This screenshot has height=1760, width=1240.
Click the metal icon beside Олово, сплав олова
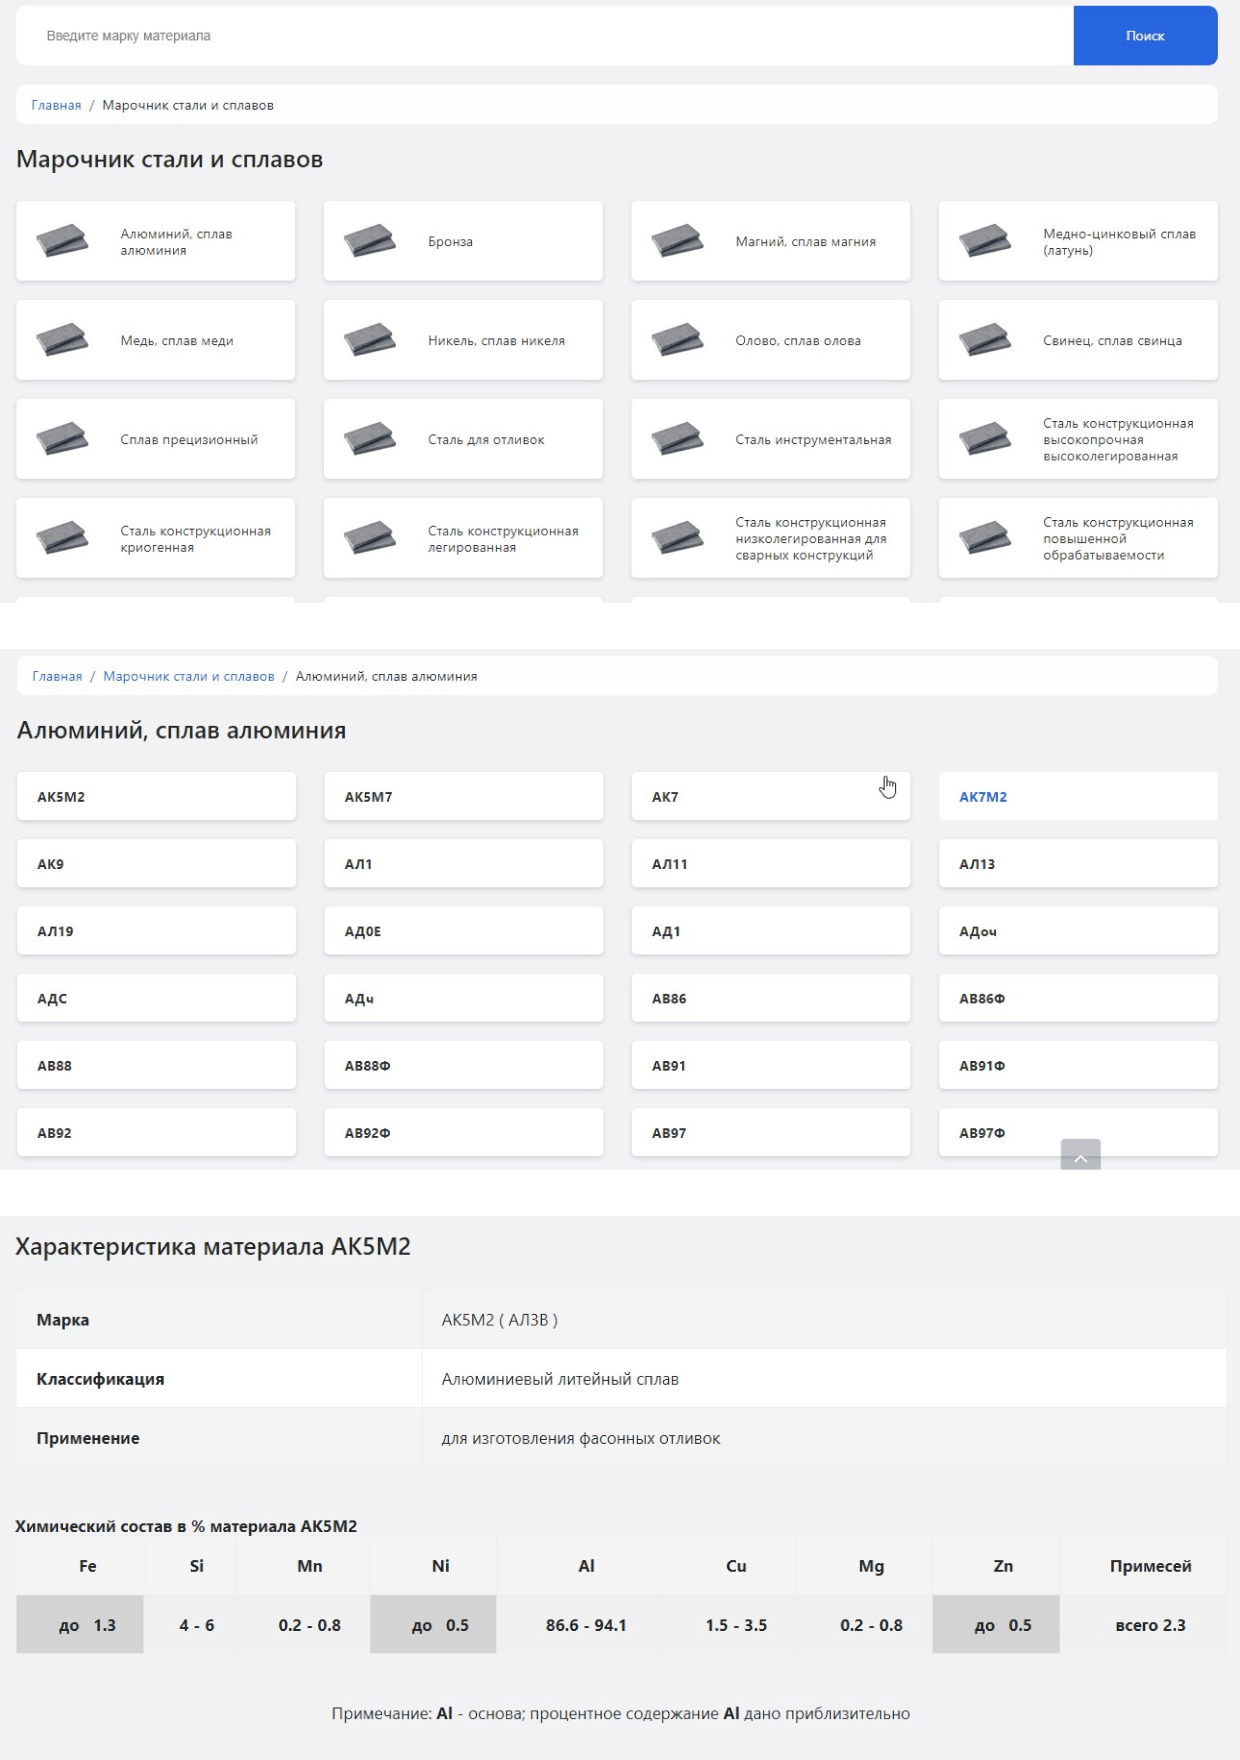tap(677, 340)
